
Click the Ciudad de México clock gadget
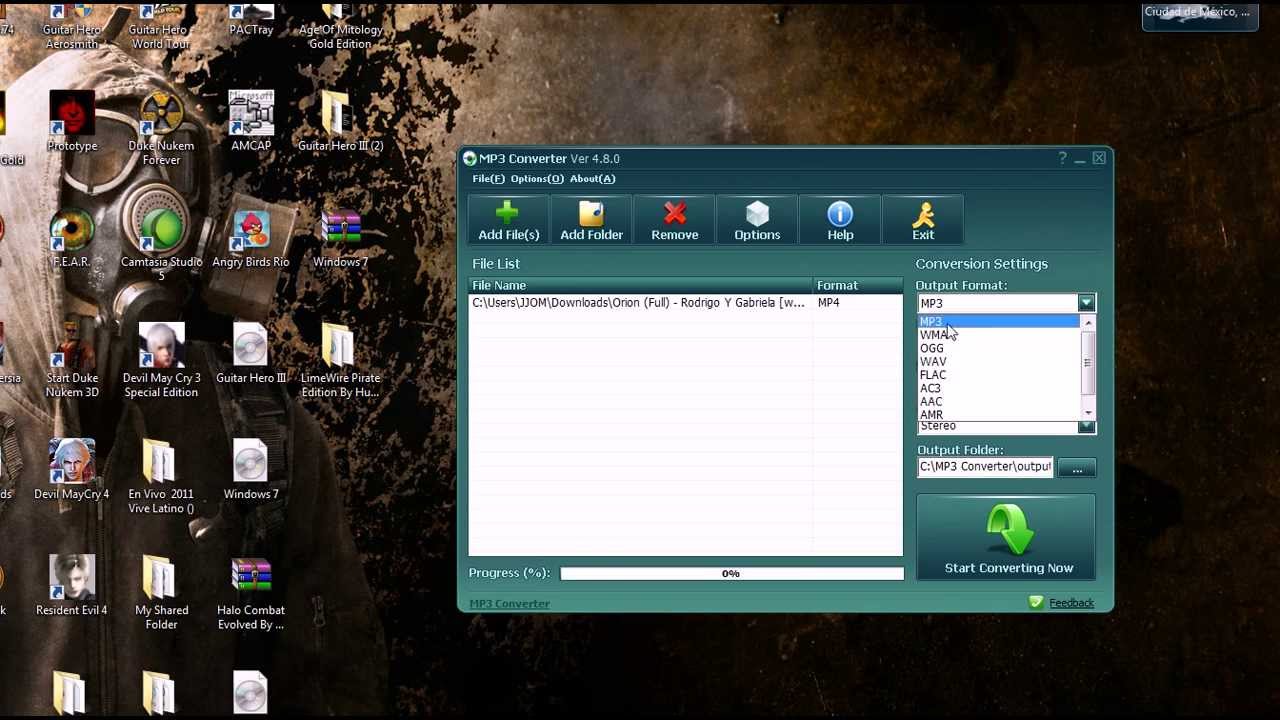point(1199,17)
